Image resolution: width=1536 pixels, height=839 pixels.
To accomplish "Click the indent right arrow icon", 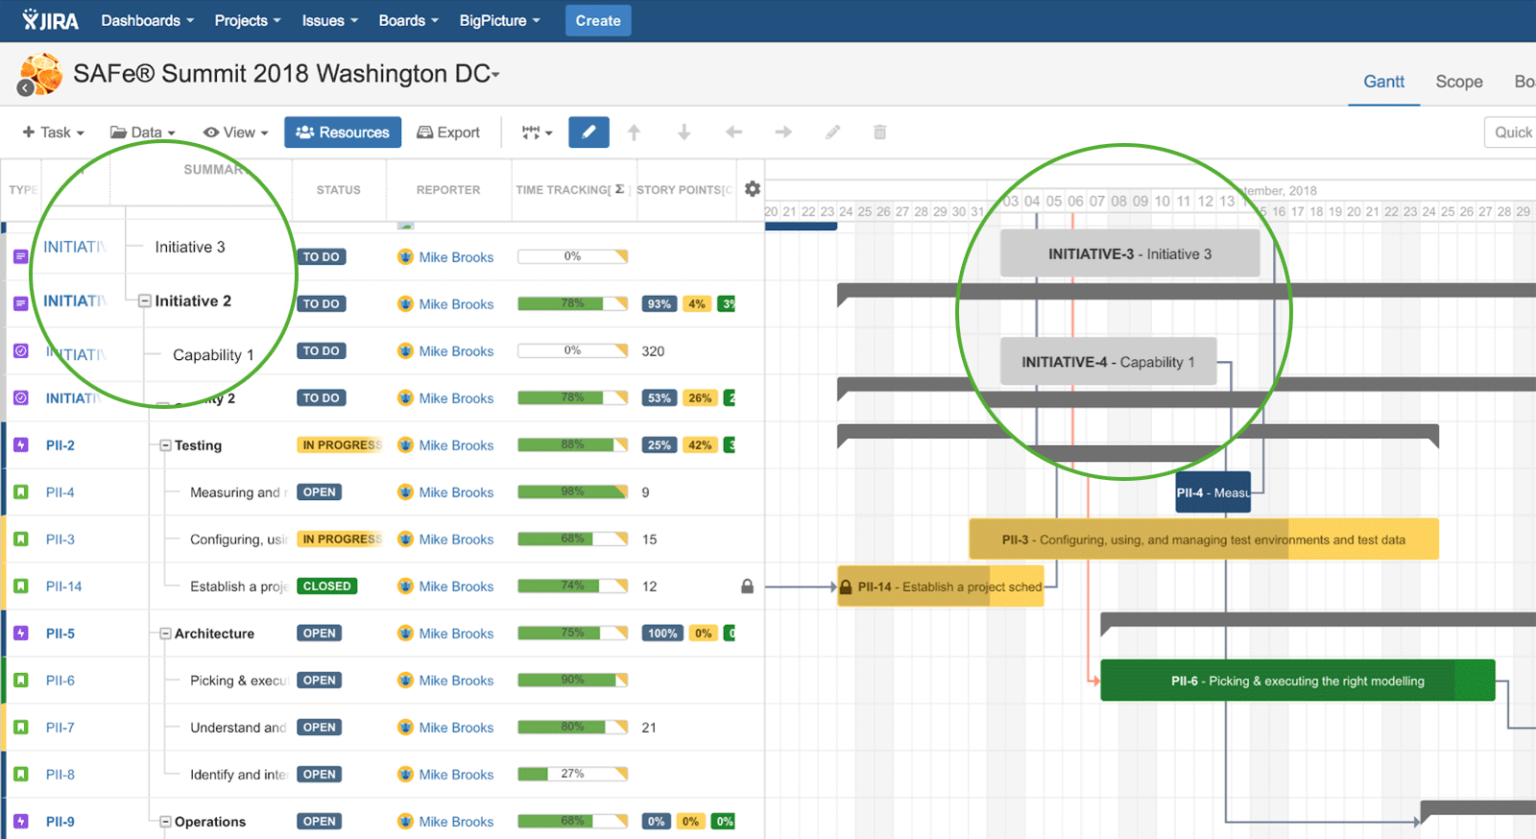I will coord(783,132).
